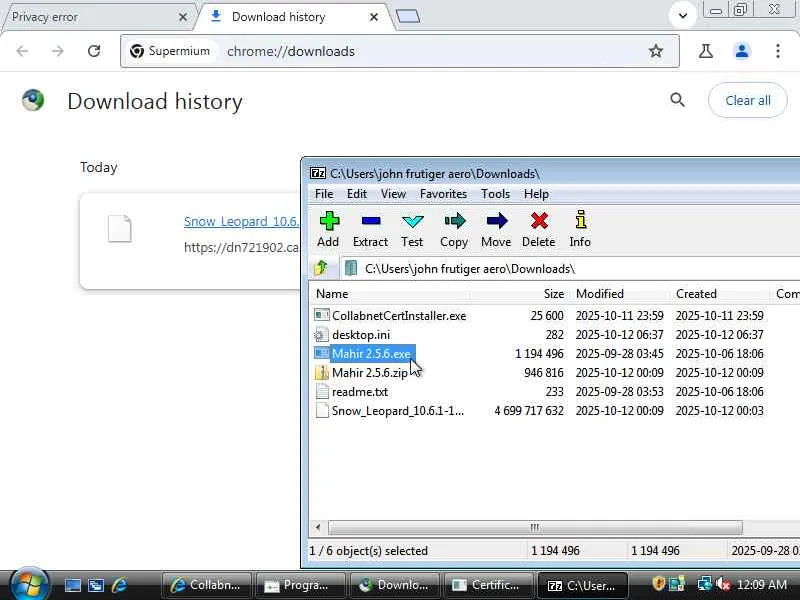800x600 pixels.
Task: Open the Edit menu in 7-Zip
Action: click(x=357, y=194)
